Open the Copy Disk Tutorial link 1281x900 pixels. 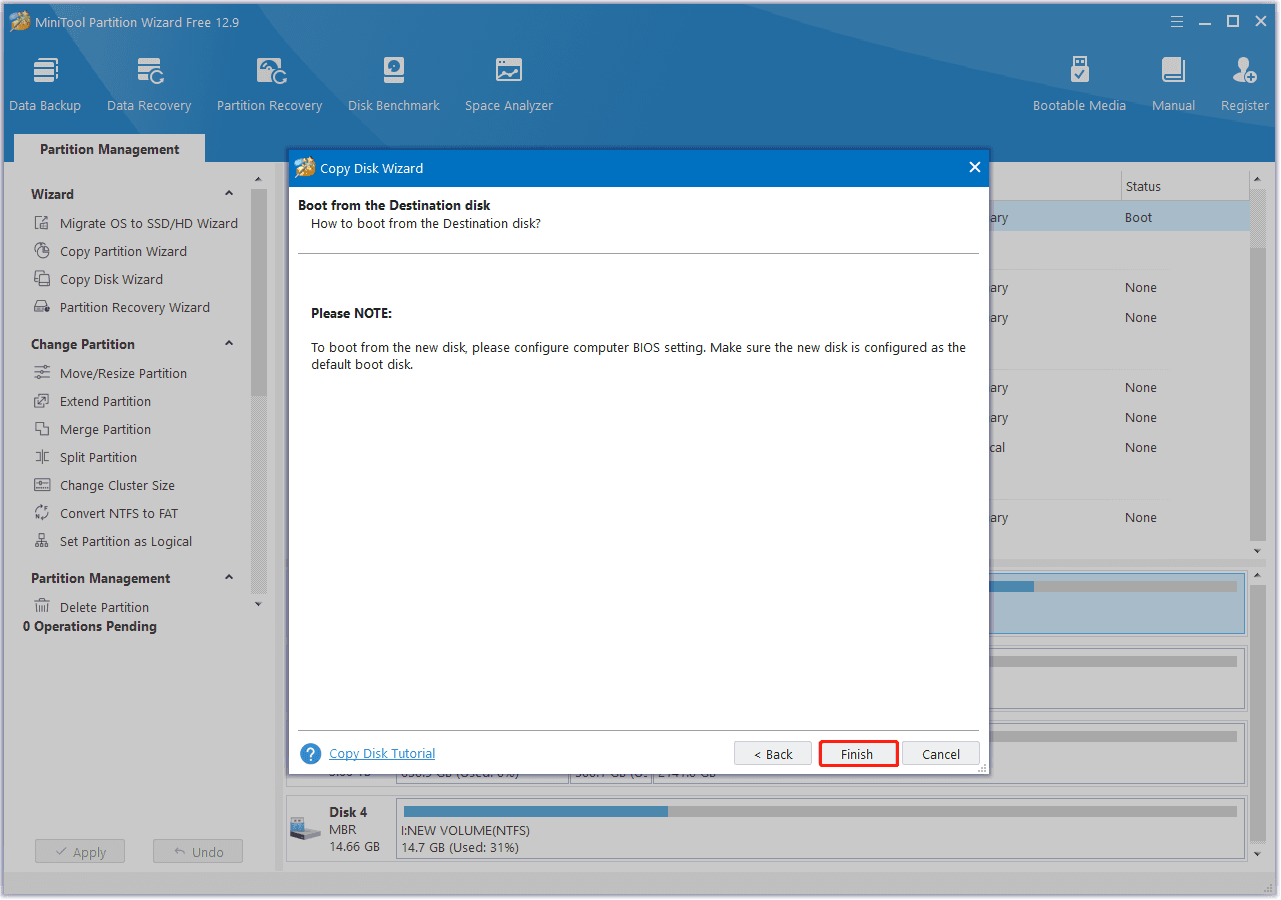[382, 753]
